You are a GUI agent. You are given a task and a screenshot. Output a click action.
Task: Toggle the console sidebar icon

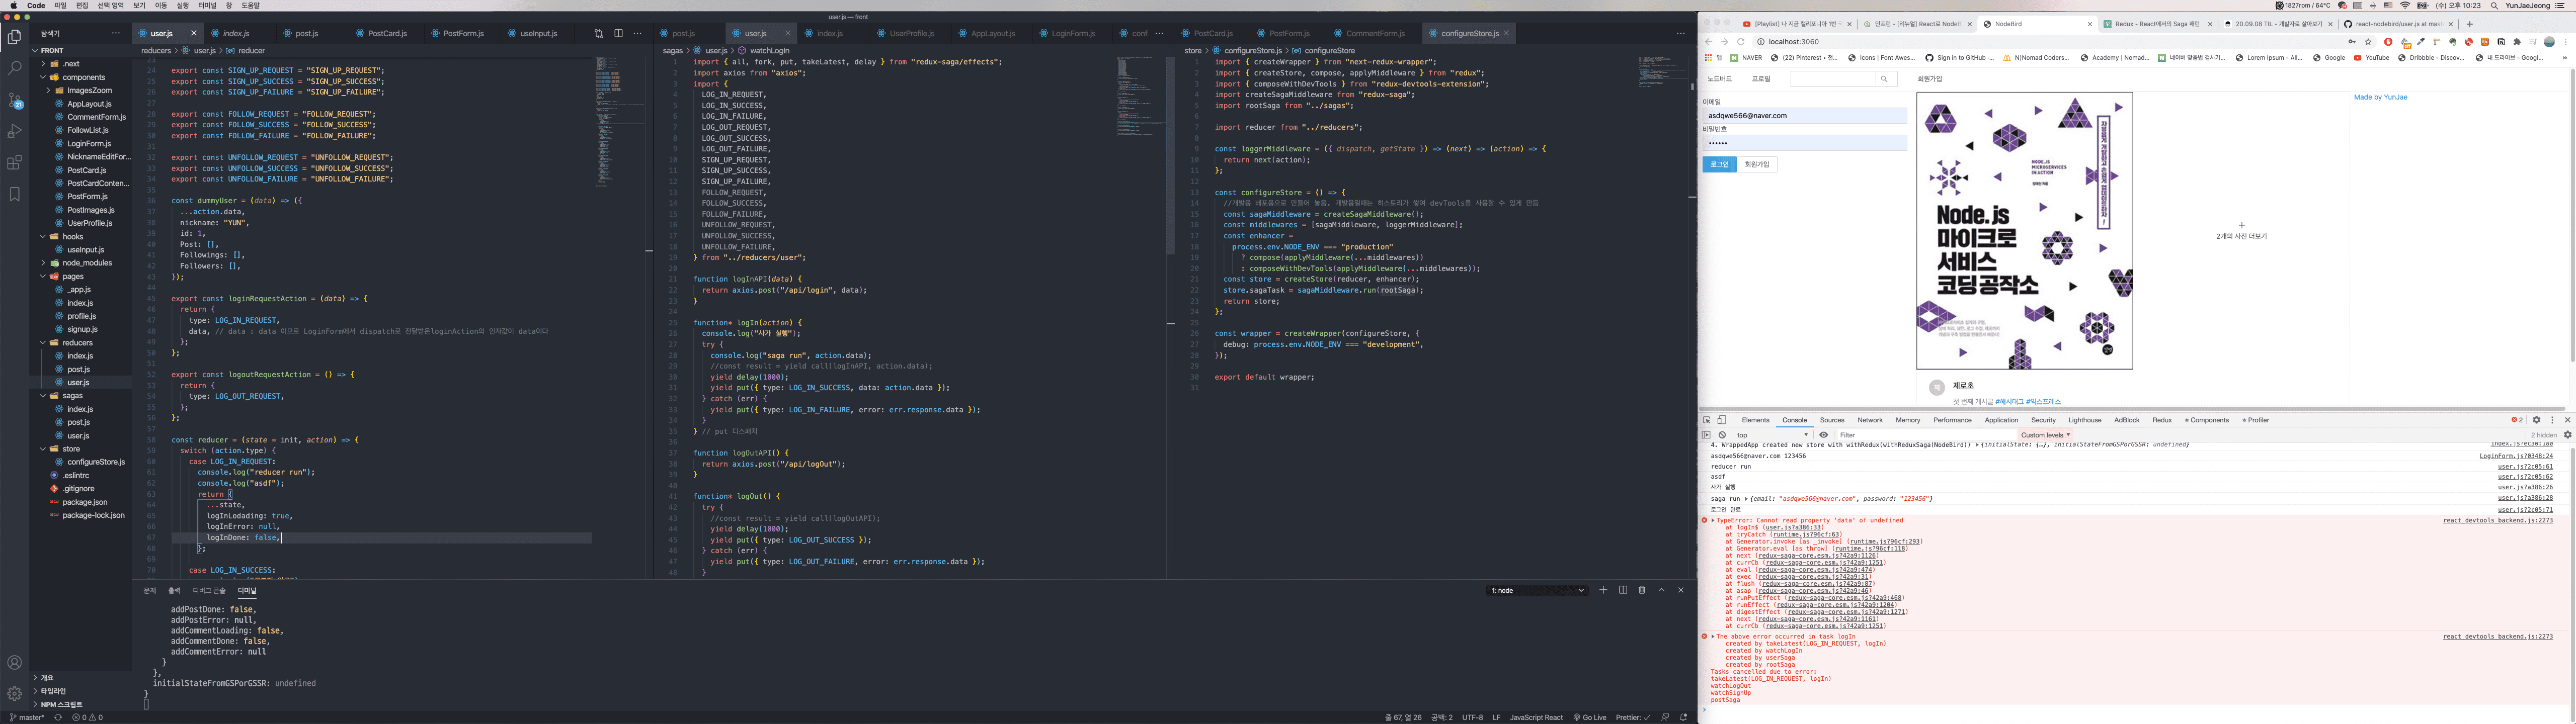(x=1707, y=435)
